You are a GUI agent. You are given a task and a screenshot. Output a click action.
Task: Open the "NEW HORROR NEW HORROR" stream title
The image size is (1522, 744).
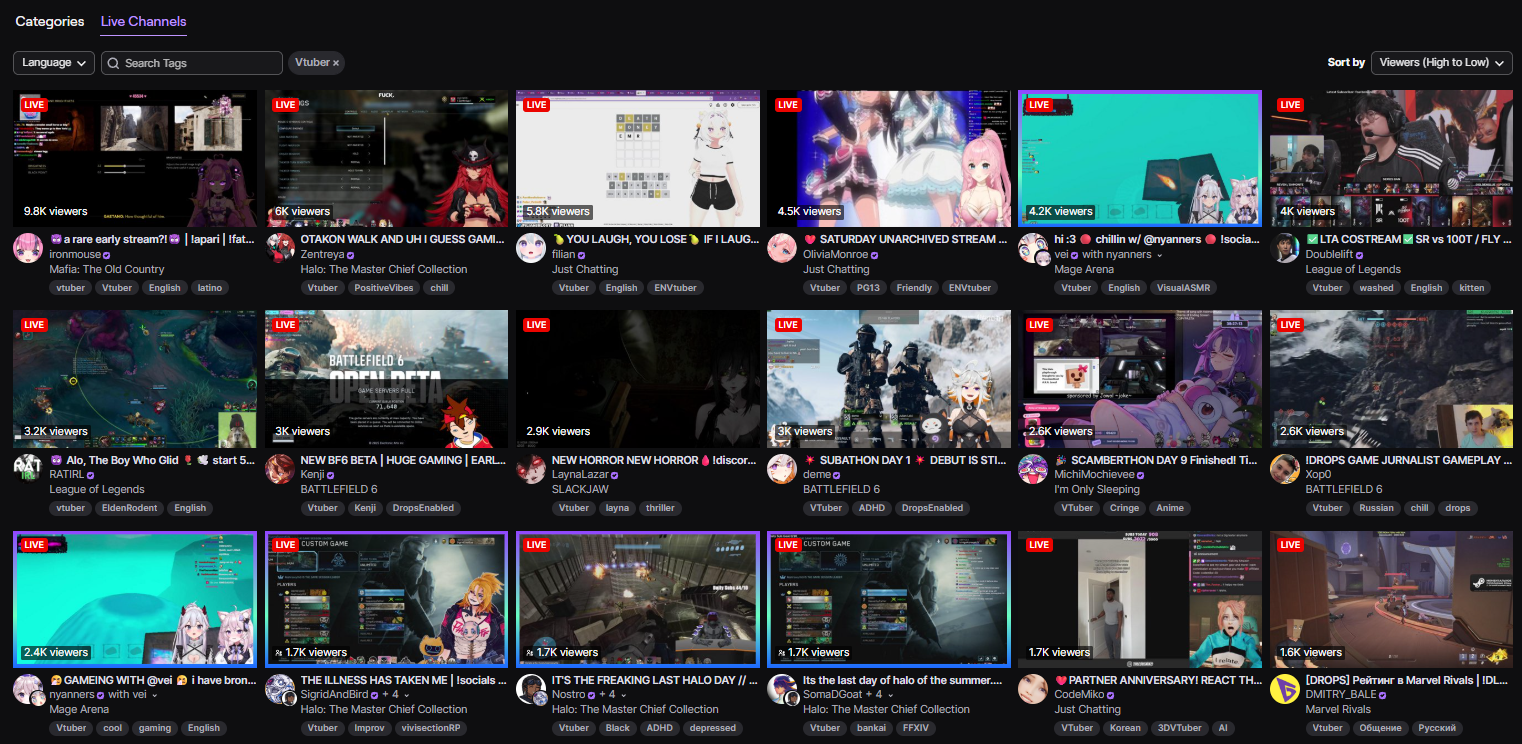click(x=655, y=460)
